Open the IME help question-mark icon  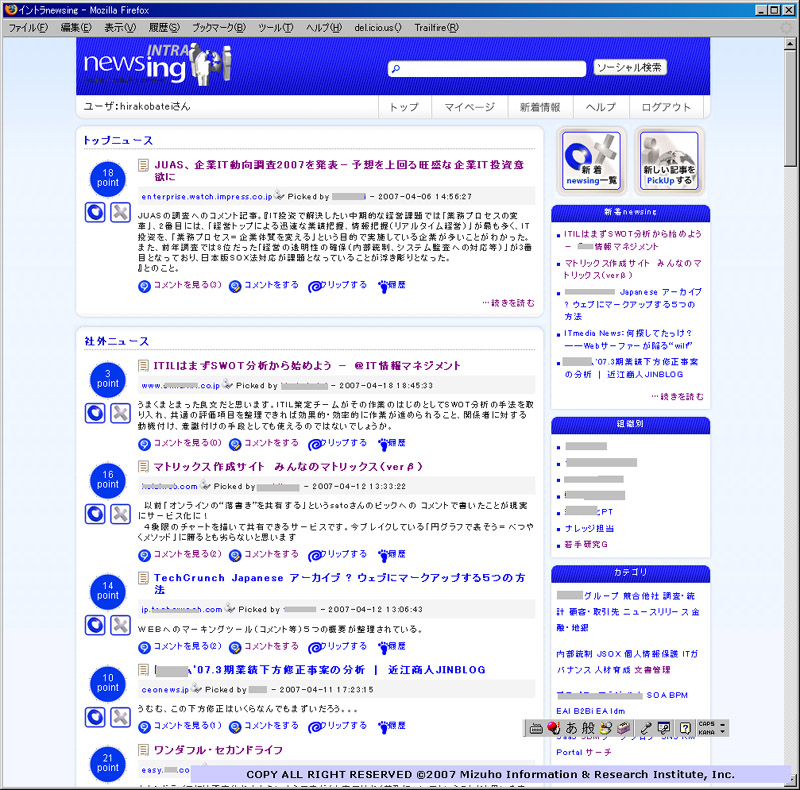point(685,728)
